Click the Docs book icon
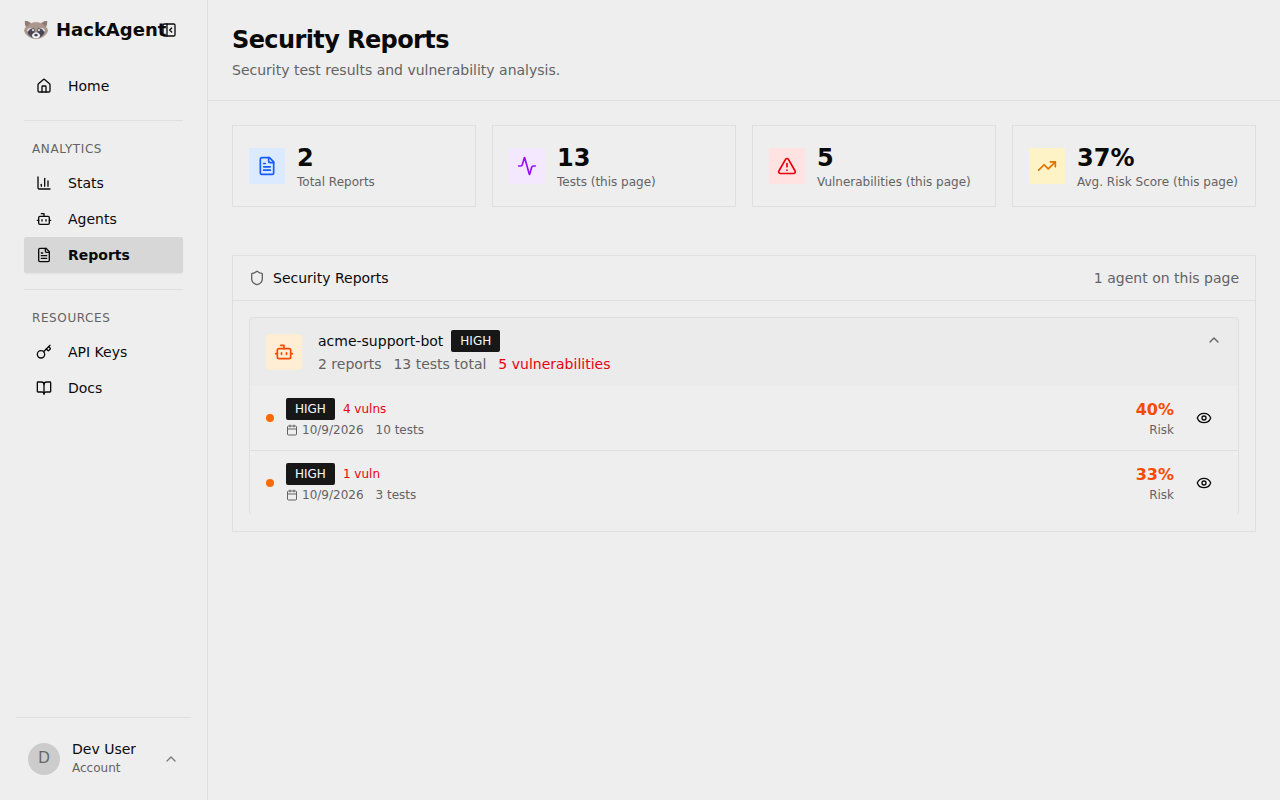1280x800 pixels. point(44,388)
